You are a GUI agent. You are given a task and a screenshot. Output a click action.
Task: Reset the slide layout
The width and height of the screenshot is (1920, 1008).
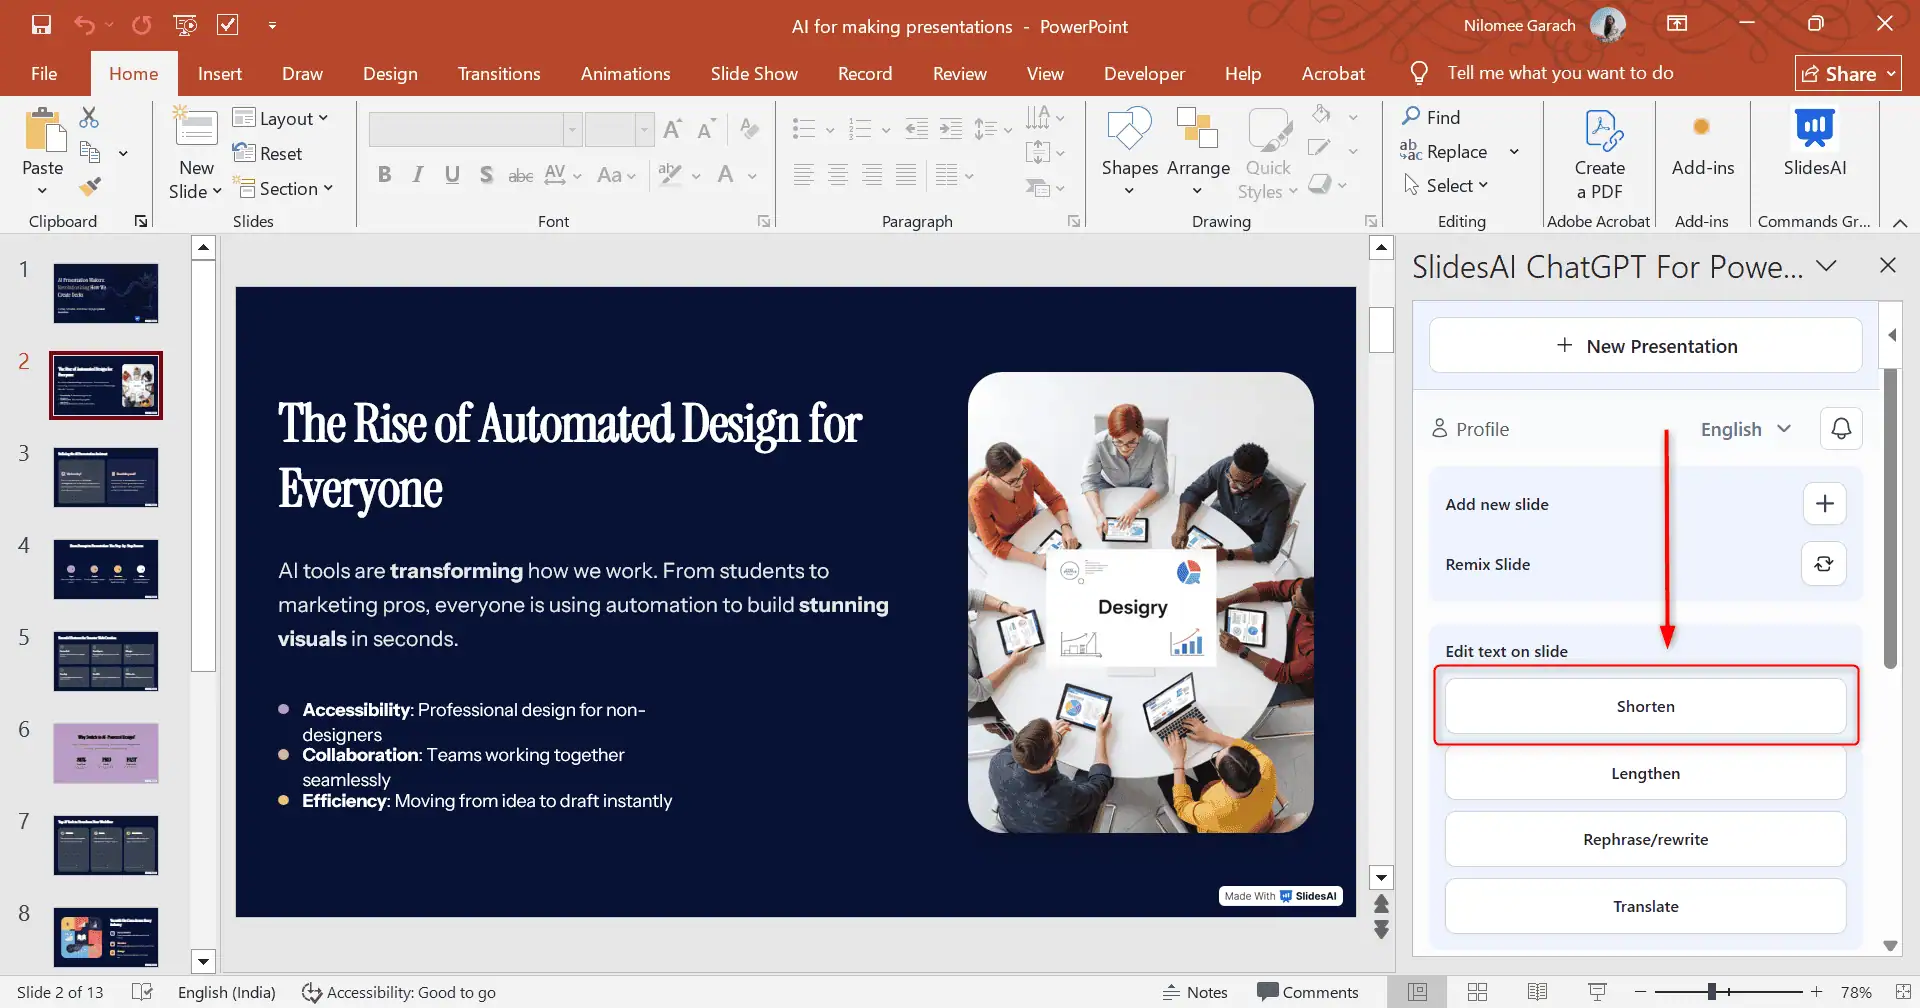267,153
